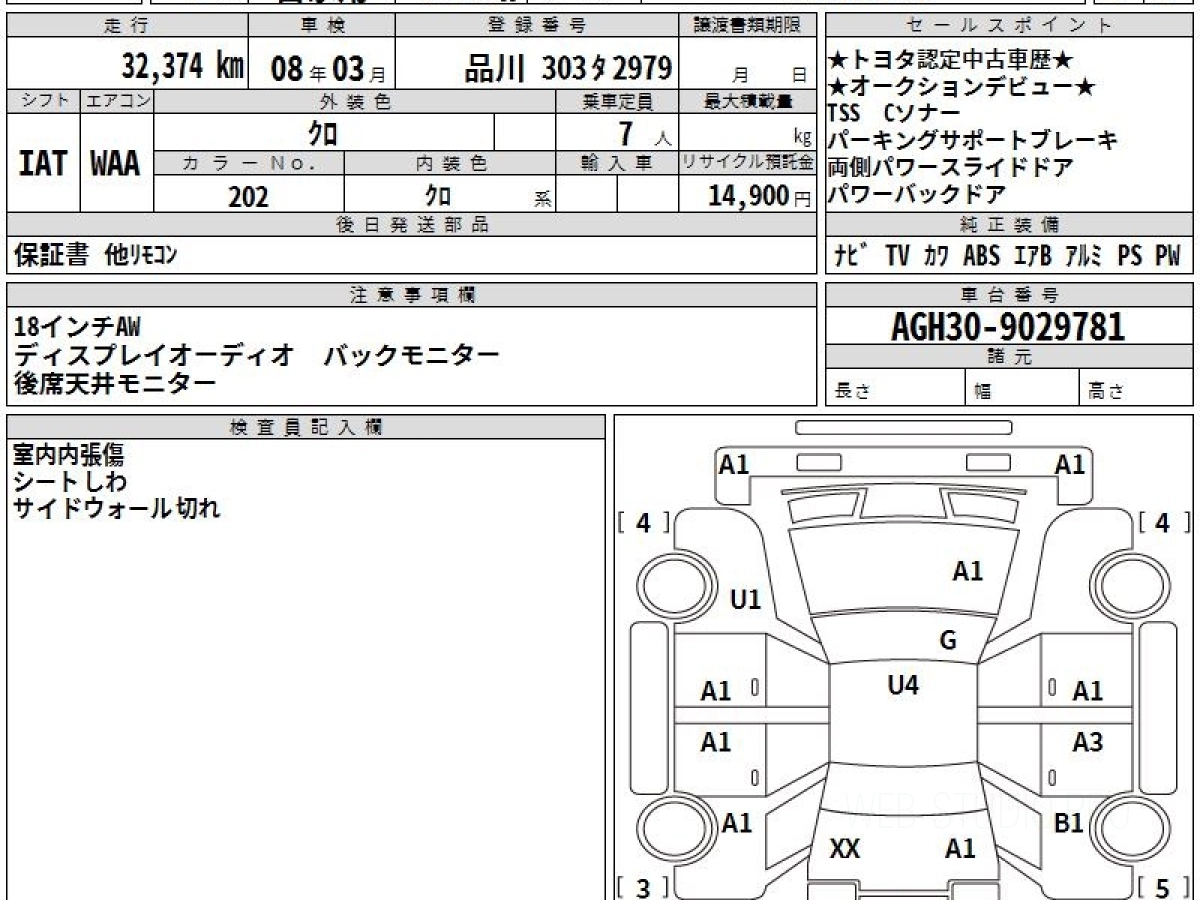Click the 車台番号 header

point(1008,295)
